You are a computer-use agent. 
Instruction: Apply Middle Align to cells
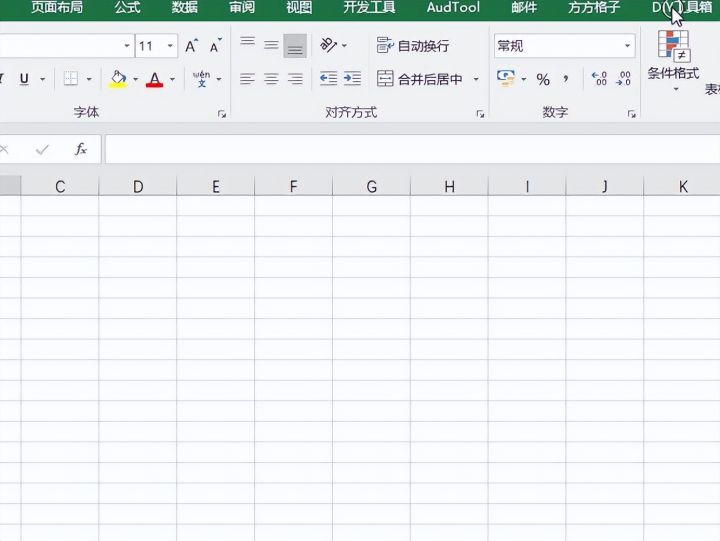click(271, 45)
